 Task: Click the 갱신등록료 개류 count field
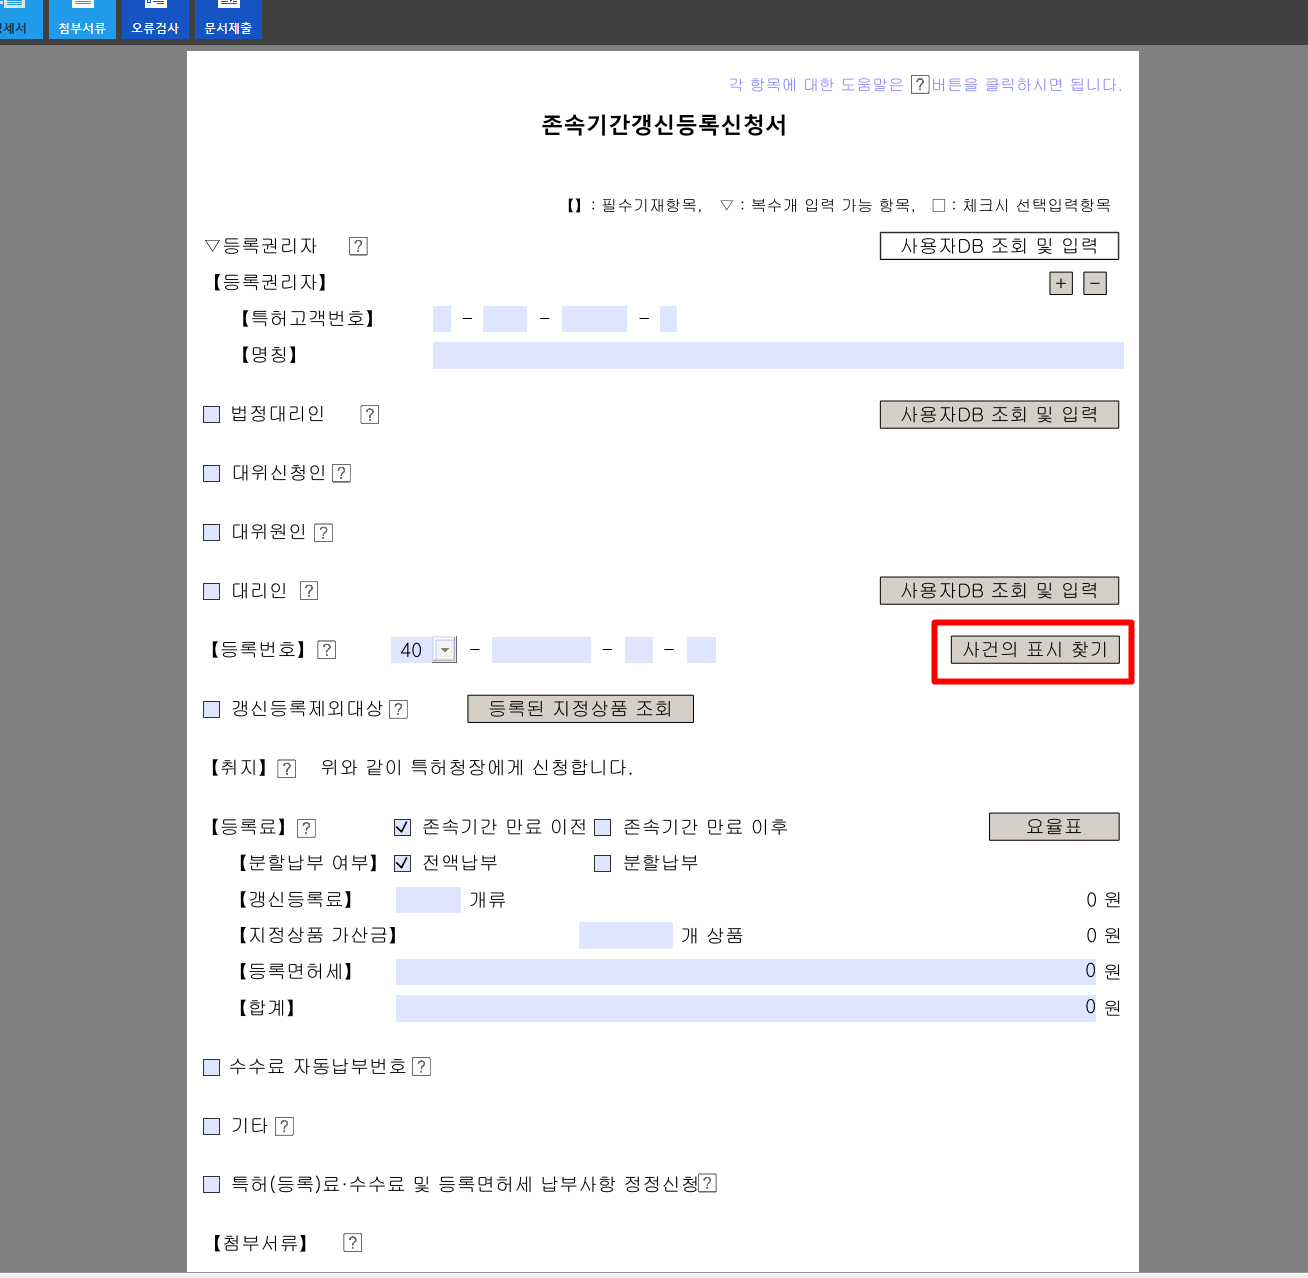(428, 900)
